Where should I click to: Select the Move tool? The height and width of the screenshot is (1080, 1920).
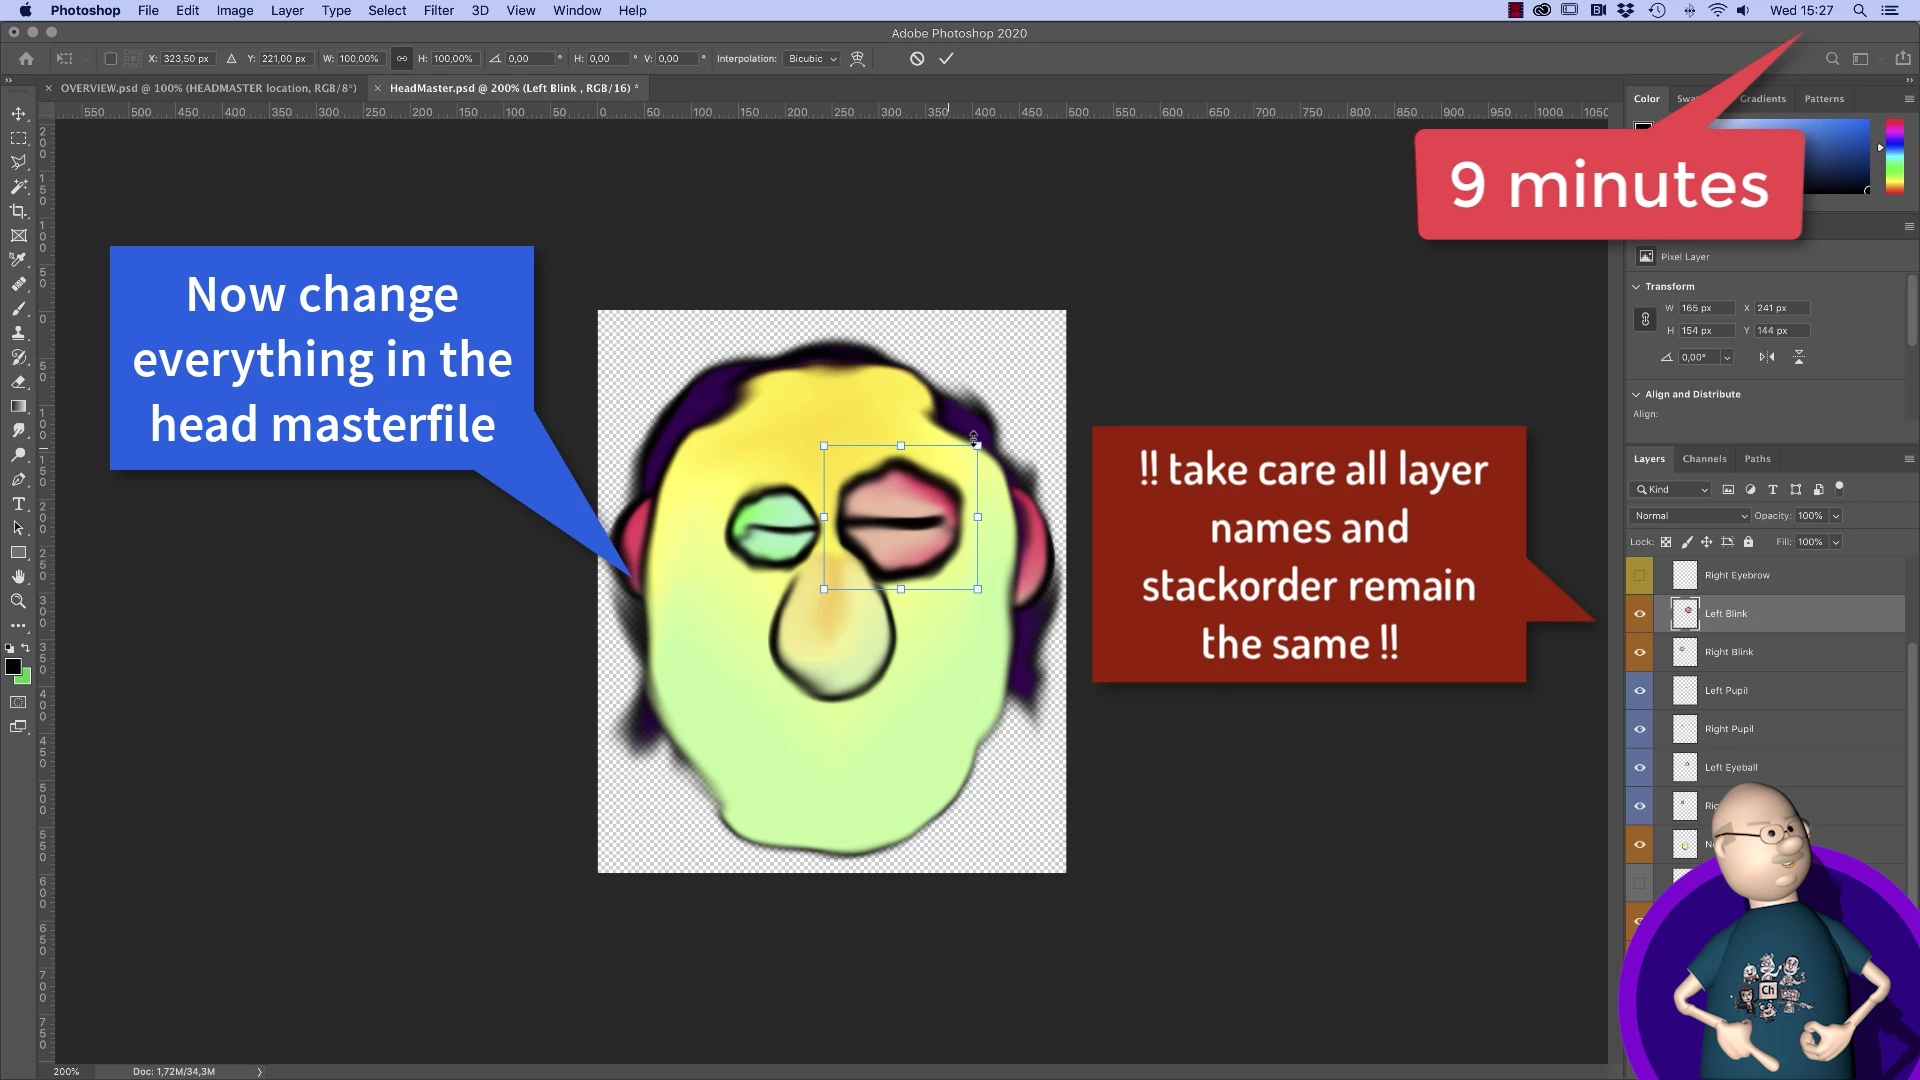(18, 113)
